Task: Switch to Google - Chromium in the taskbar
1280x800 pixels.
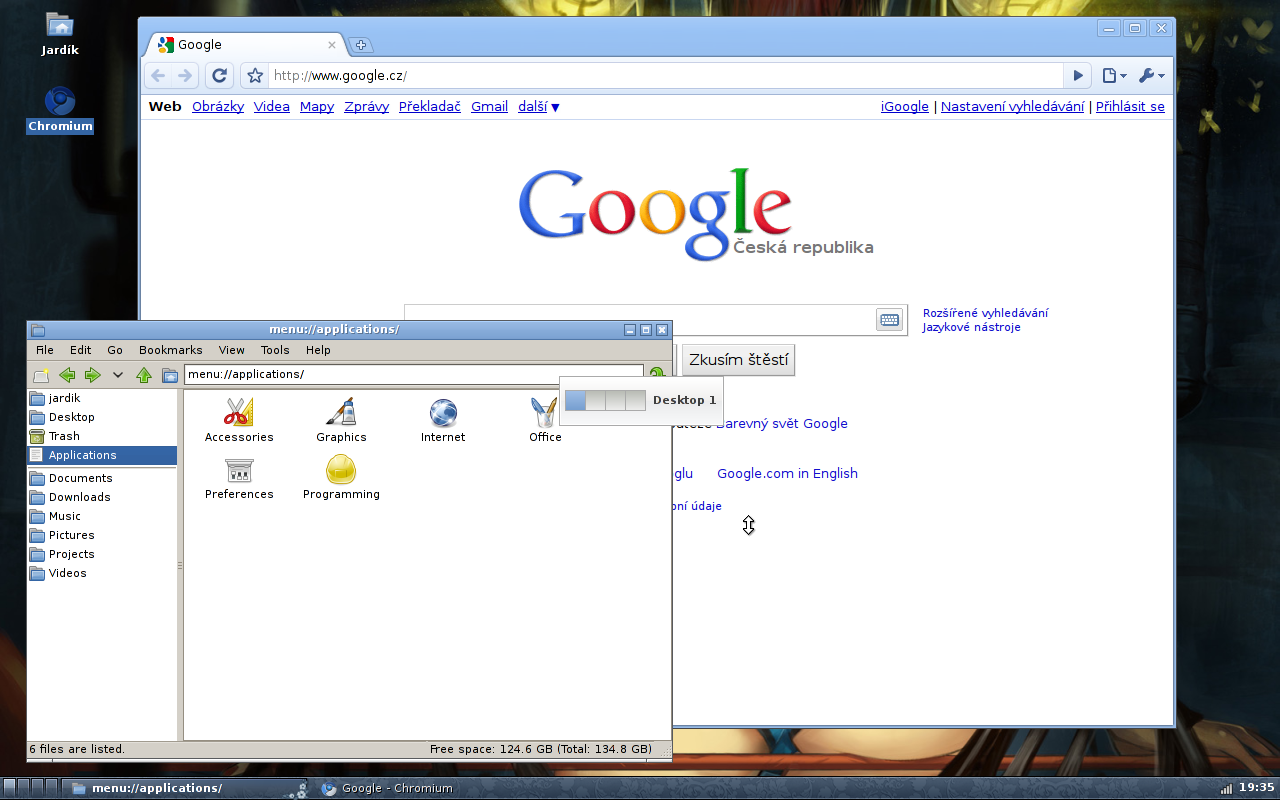Action: click(x=387, y=788)
